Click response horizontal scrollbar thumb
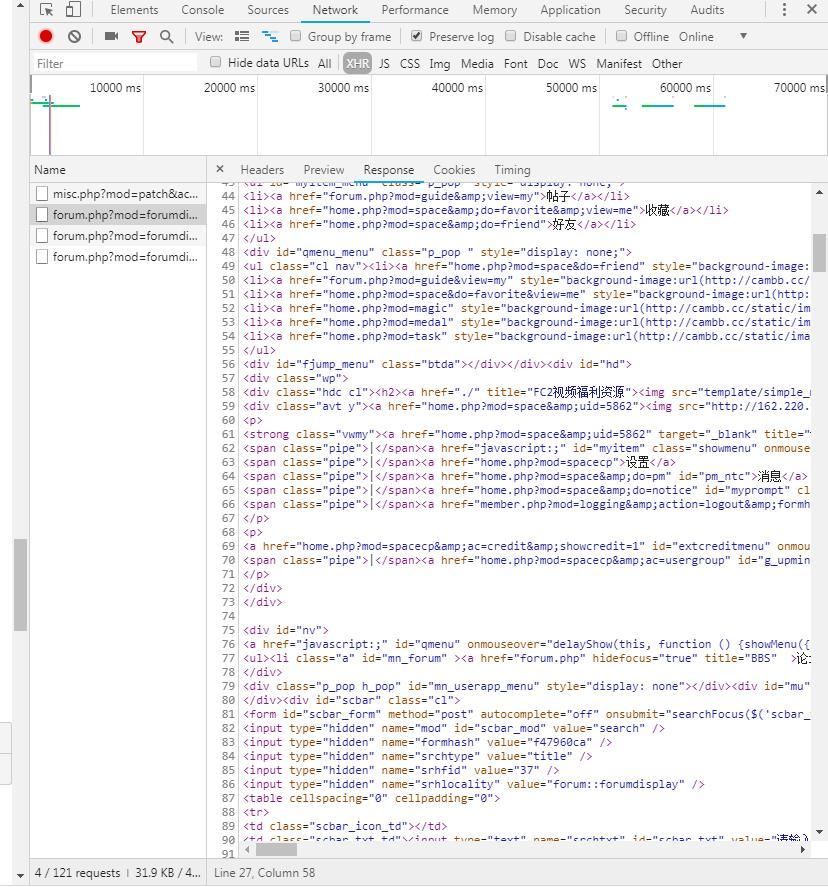This screenshot has width=828, height=887. point(276,849)
